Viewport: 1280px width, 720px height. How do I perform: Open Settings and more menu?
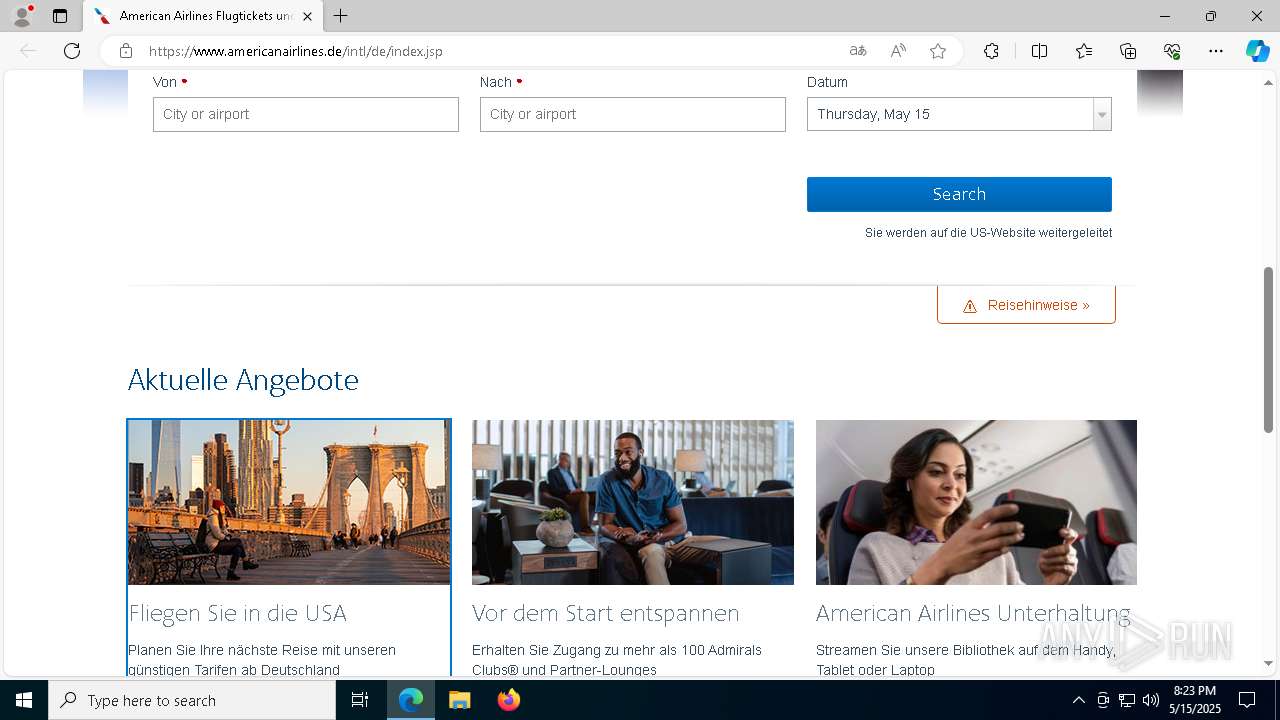tap(1216, 51)
